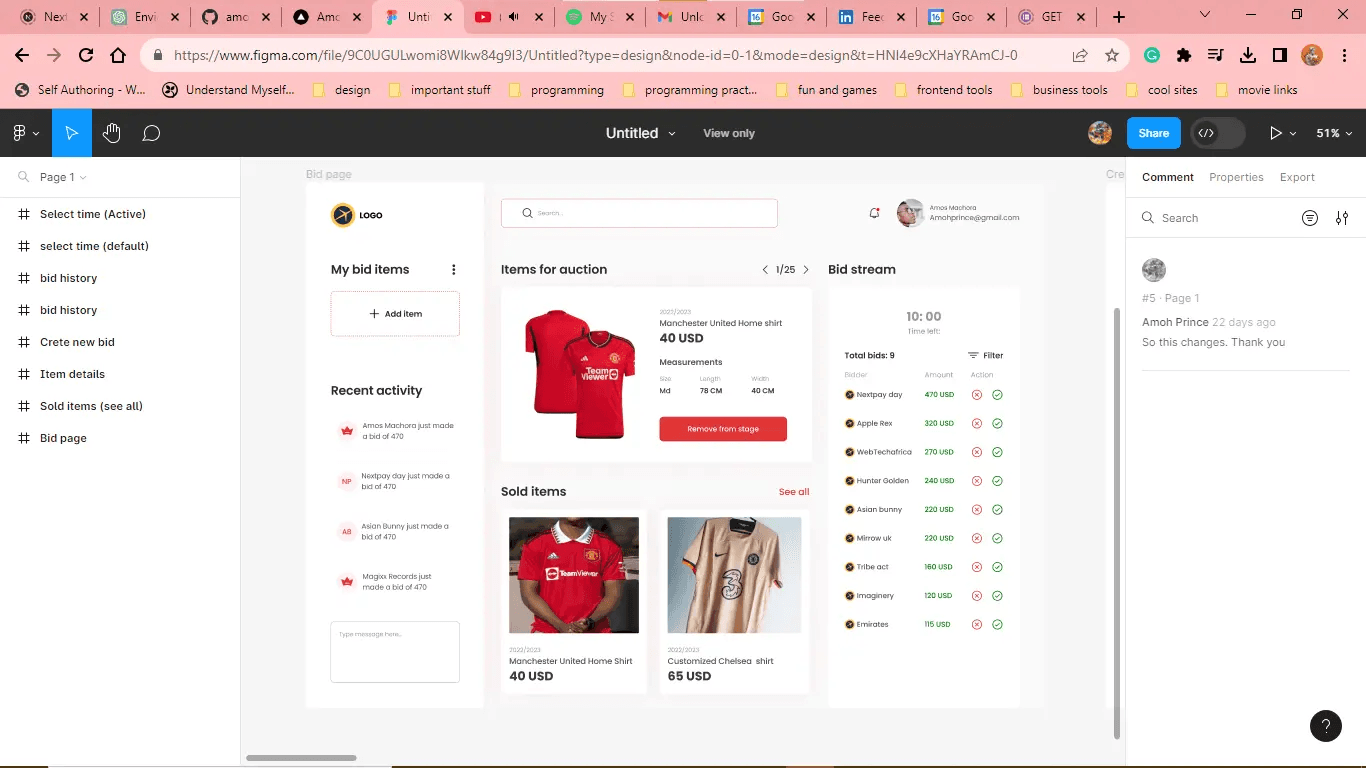
Task: Switch to the Properties tab
Action: click(1236, 177)
